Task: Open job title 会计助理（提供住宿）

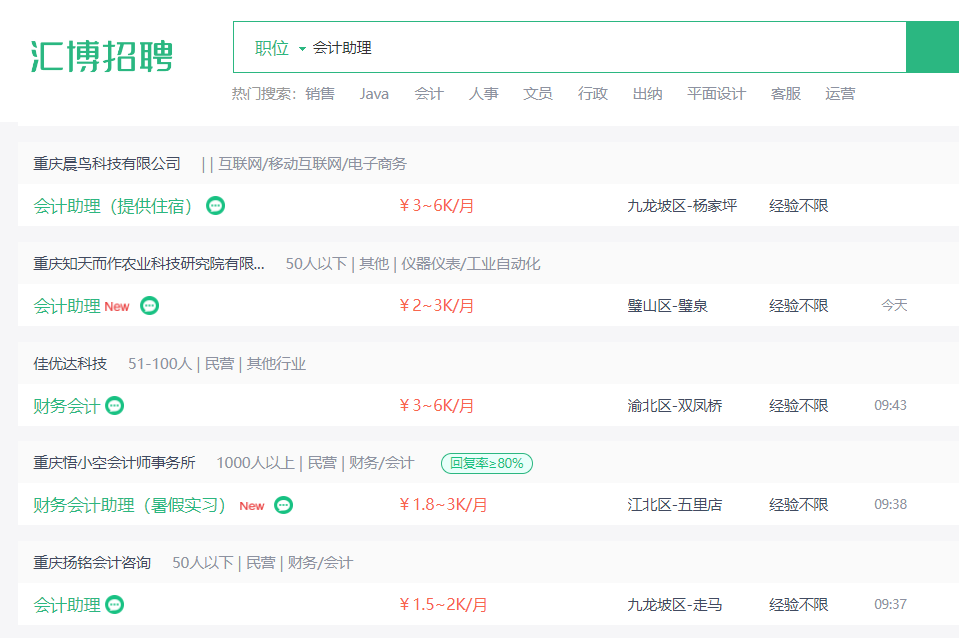Action: point(113,206)
